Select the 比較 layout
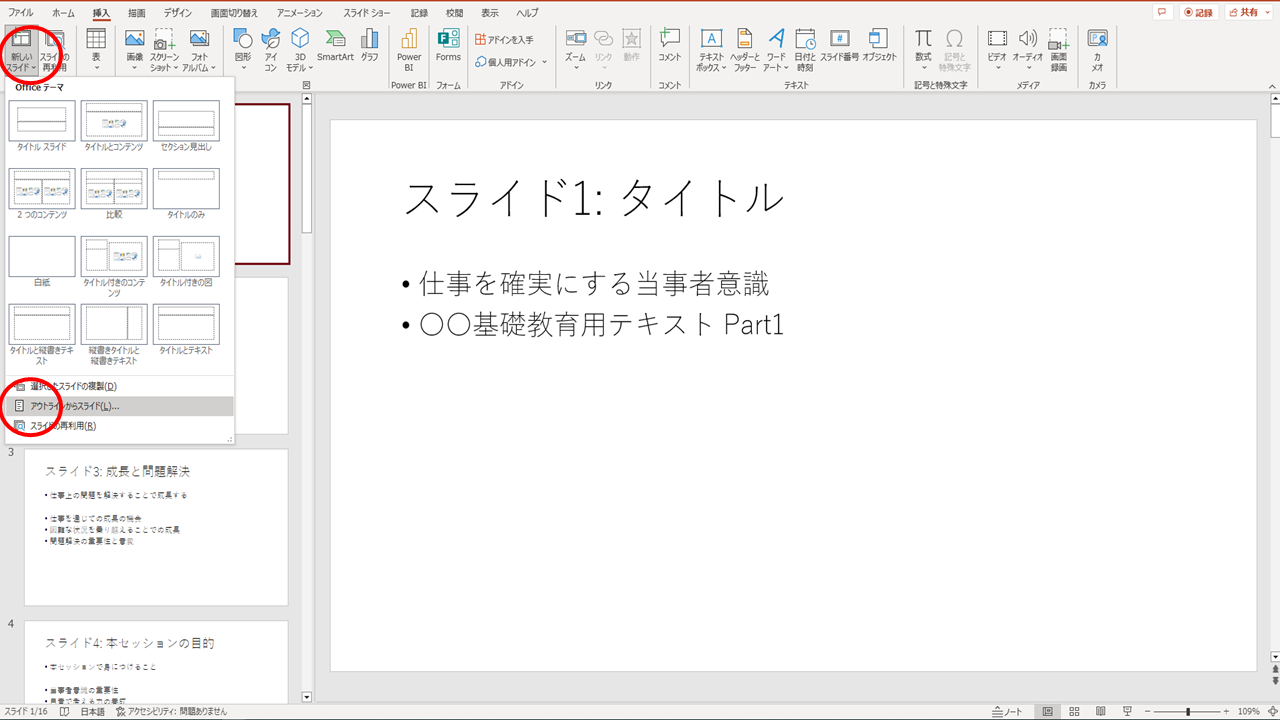The image size is (1280, 720). point(114,194)
